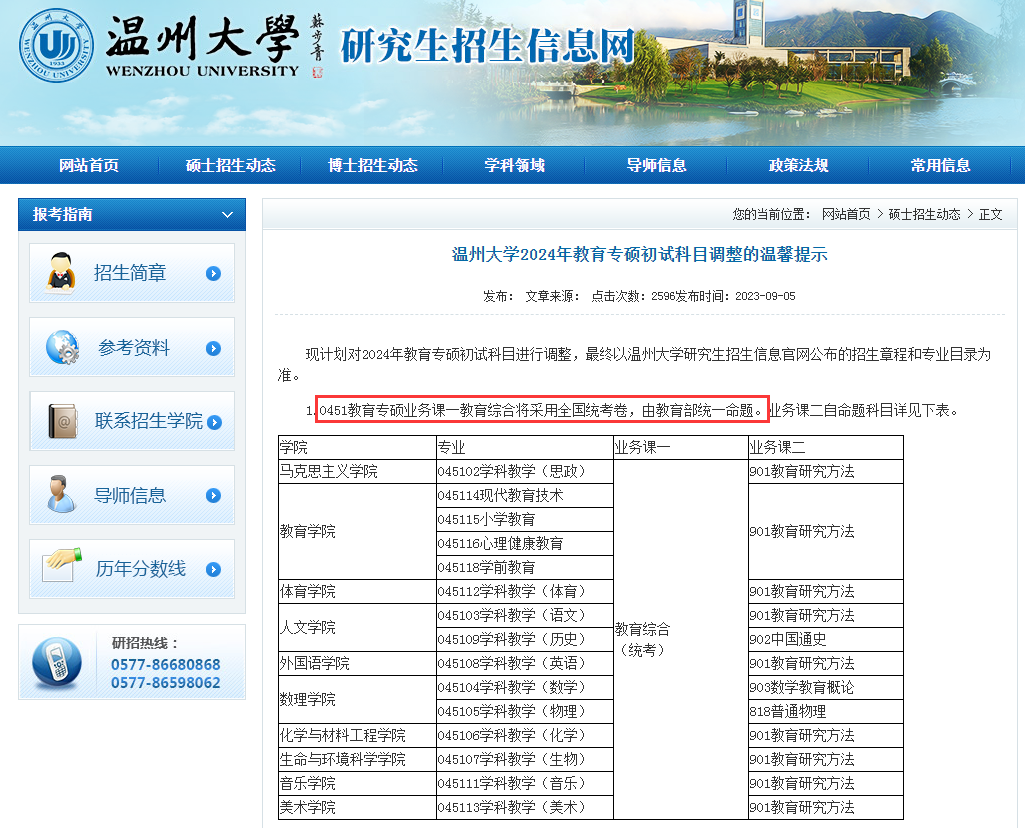Screen dimensions: 1025x828
Task: Open the 网站首页 navigation tab
Action: (x=89, y=165)
